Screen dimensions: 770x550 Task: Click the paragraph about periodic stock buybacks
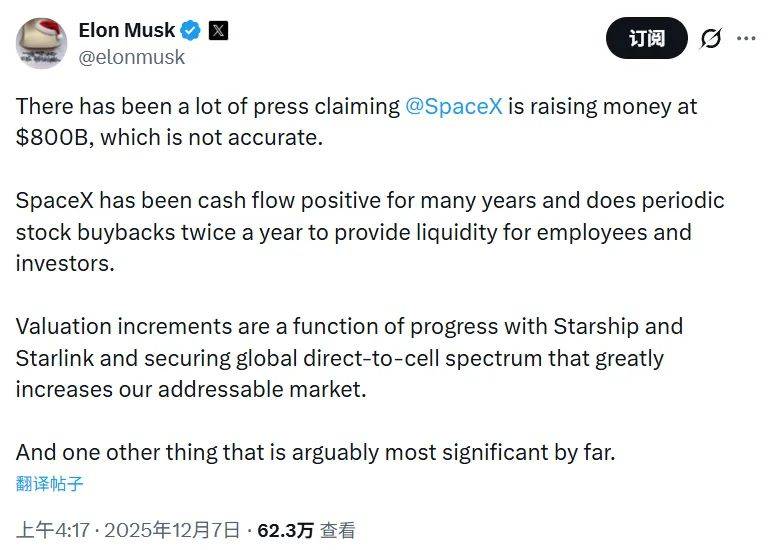tap(370, 232)
